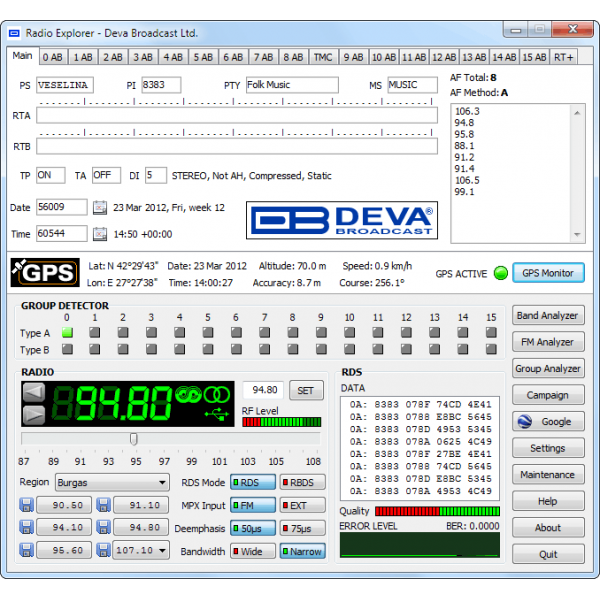Click the Type A group 0 green indicator
The image size is (600, 600).
coord(67,332)
